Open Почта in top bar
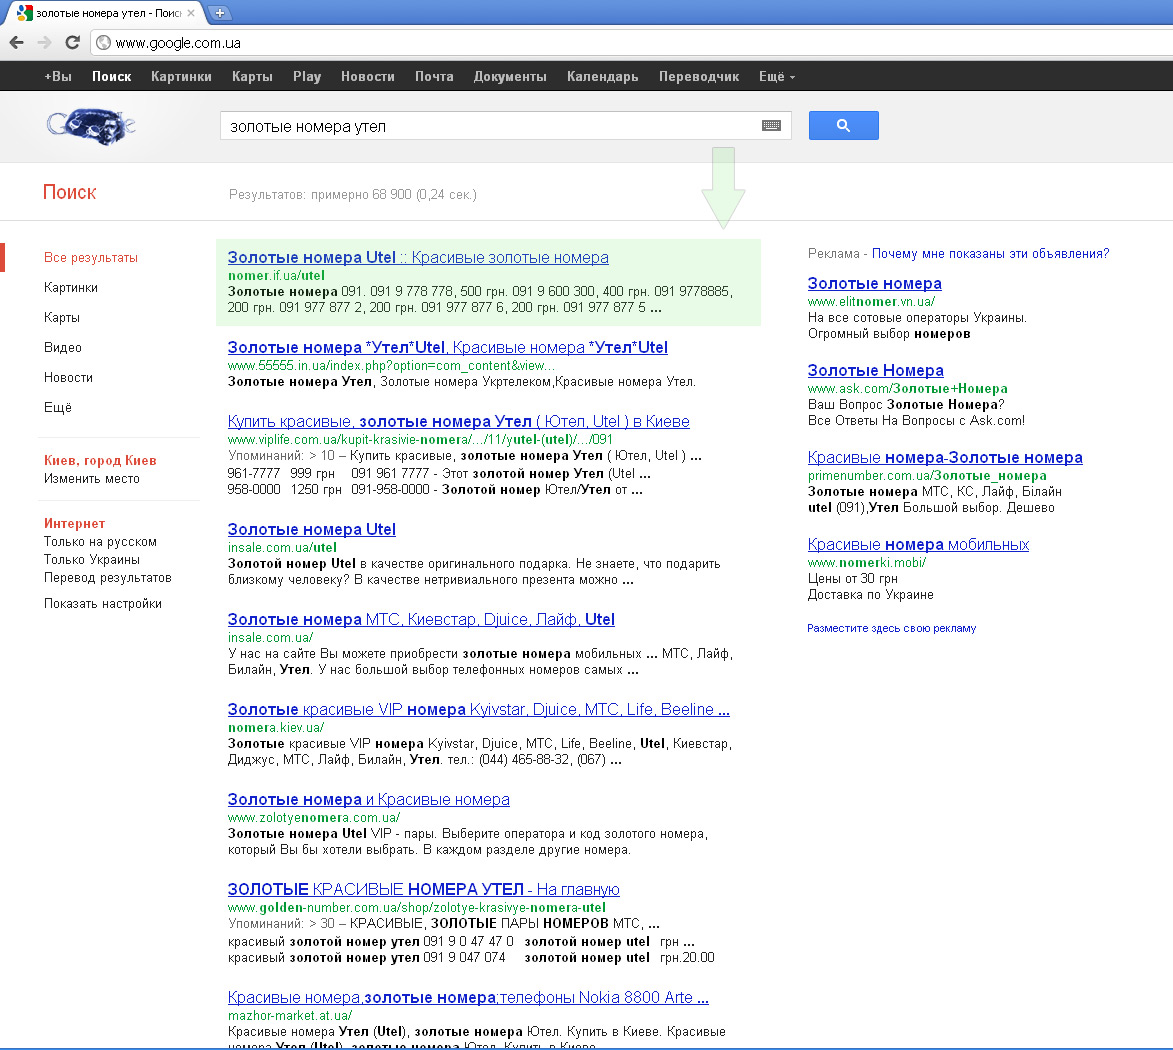This screenshot has height=1050, width=1173. click(434, 76)
